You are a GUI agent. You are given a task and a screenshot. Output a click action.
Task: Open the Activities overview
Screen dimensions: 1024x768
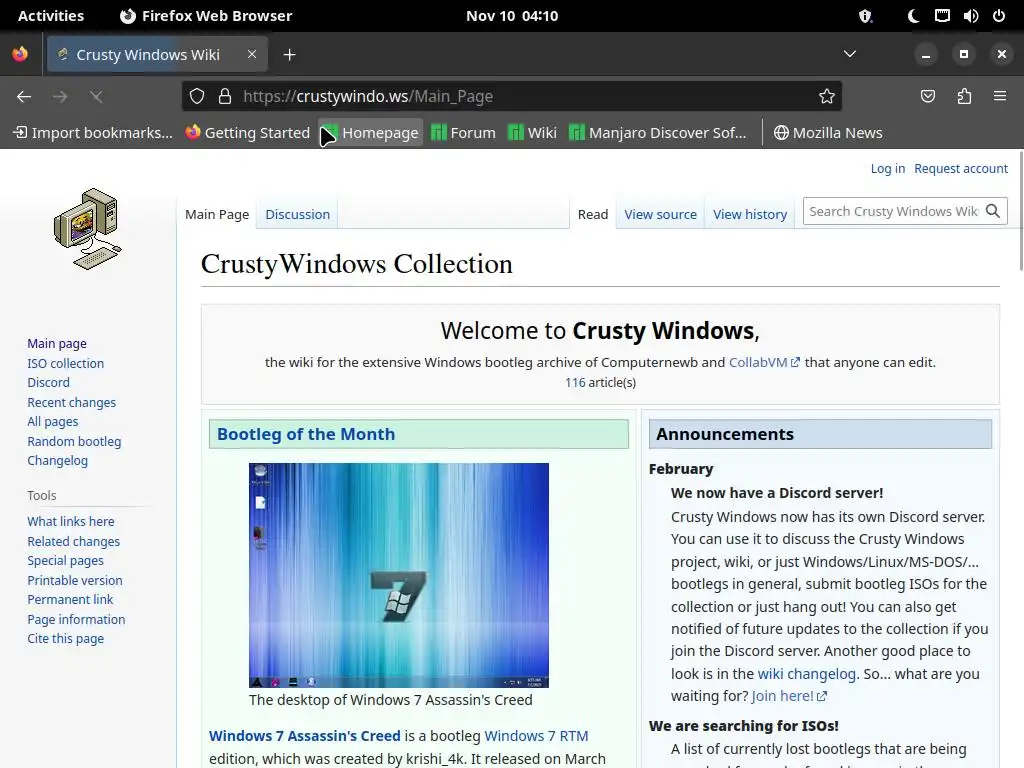tap(51, 16)
